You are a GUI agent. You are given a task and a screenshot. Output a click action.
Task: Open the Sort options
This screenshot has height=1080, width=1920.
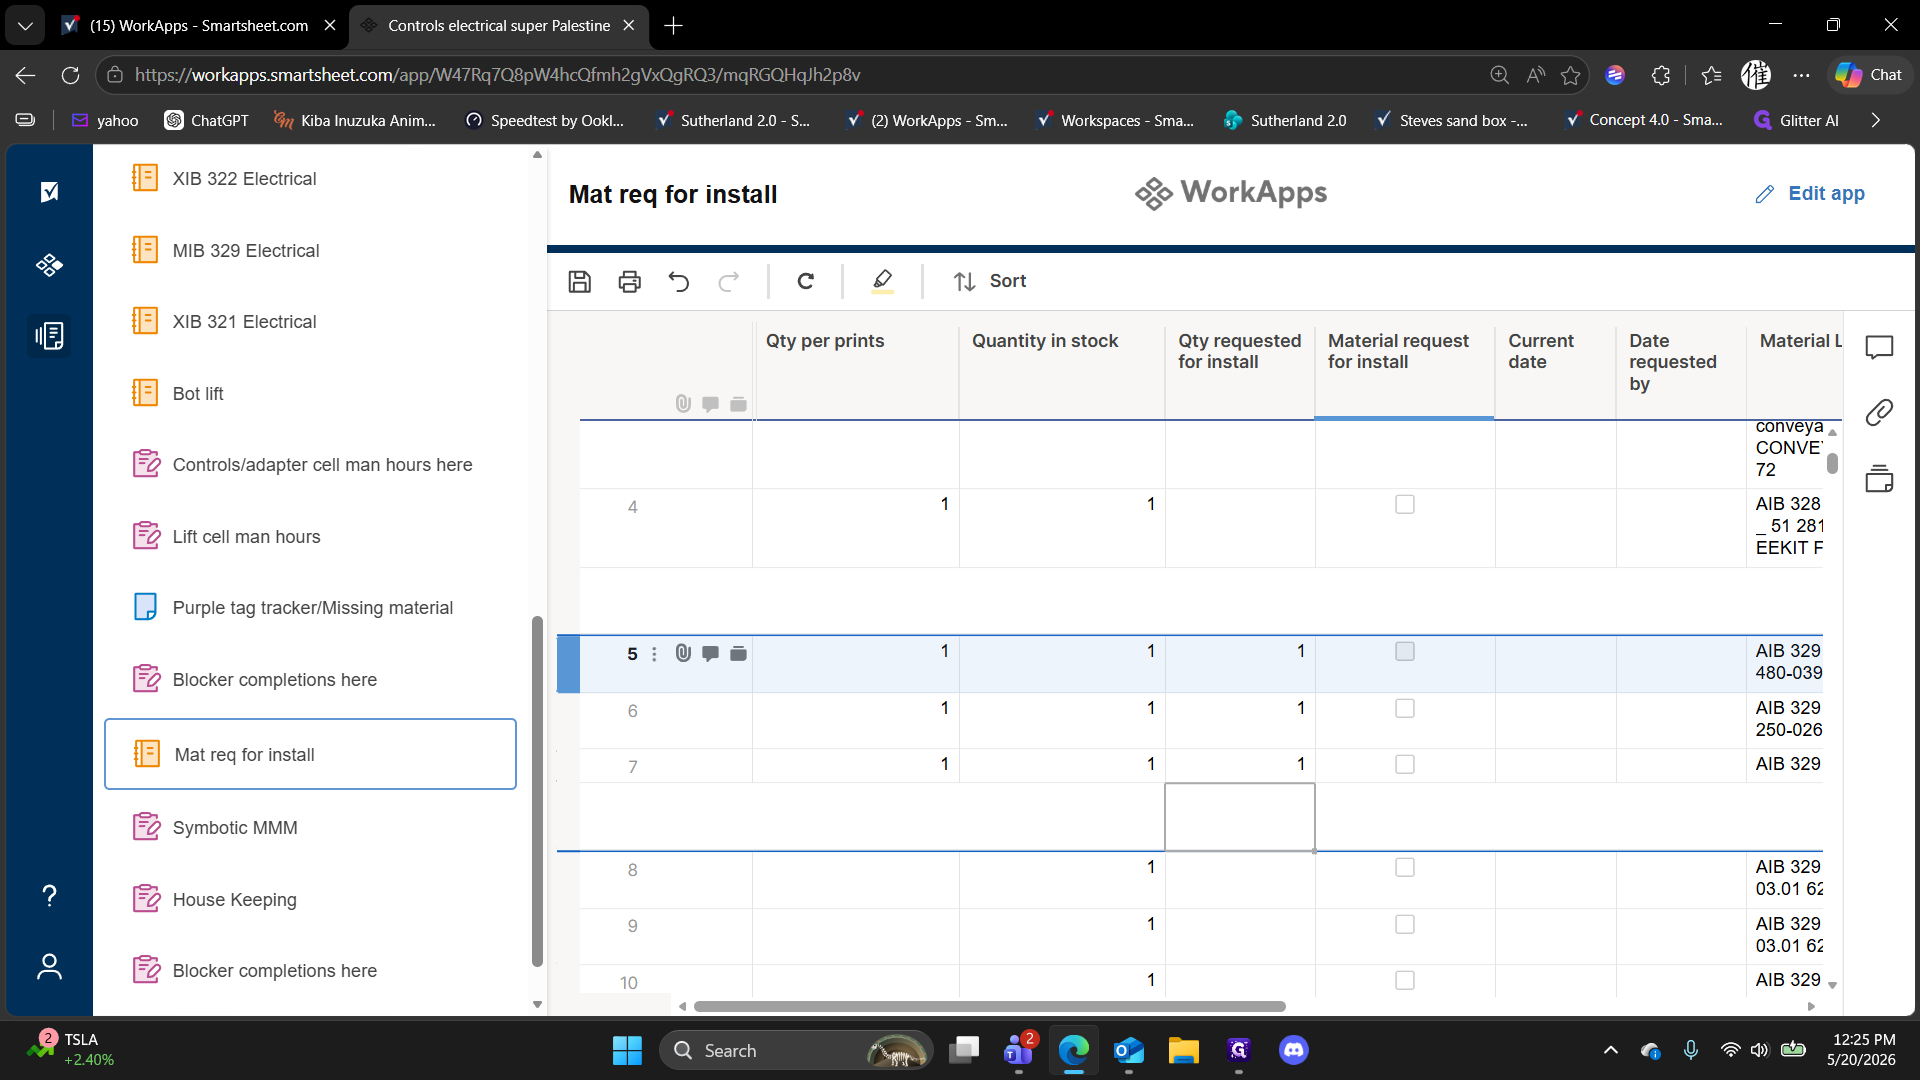990,282
